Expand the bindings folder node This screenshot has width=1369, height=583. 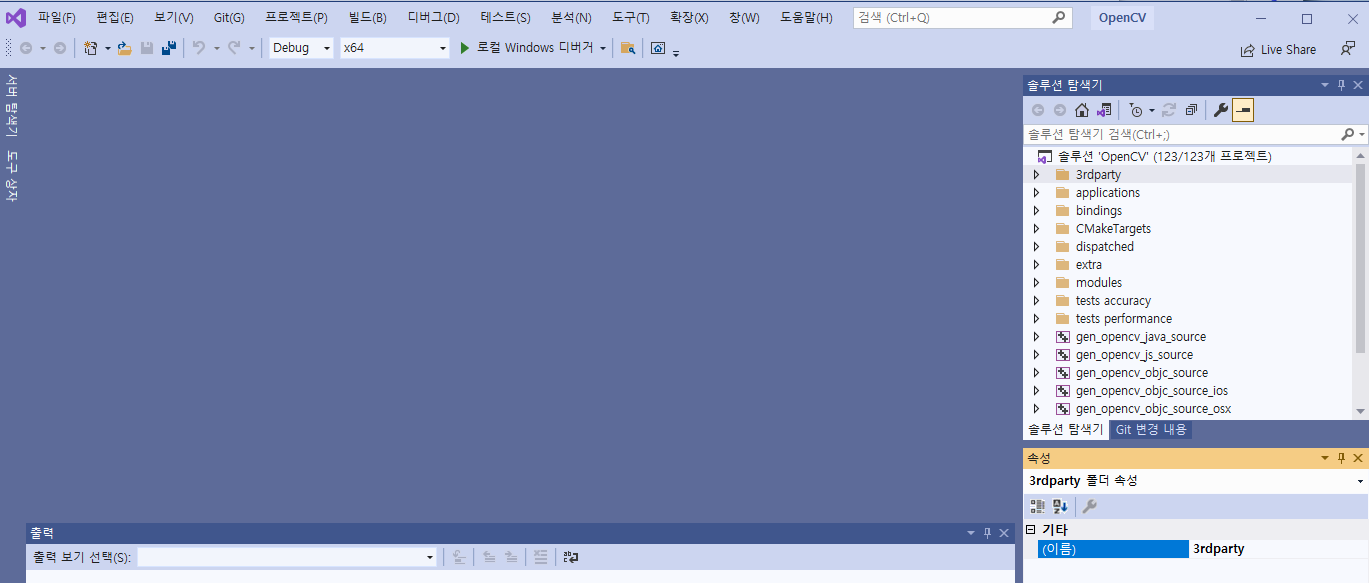click(x=1037, y=211)
